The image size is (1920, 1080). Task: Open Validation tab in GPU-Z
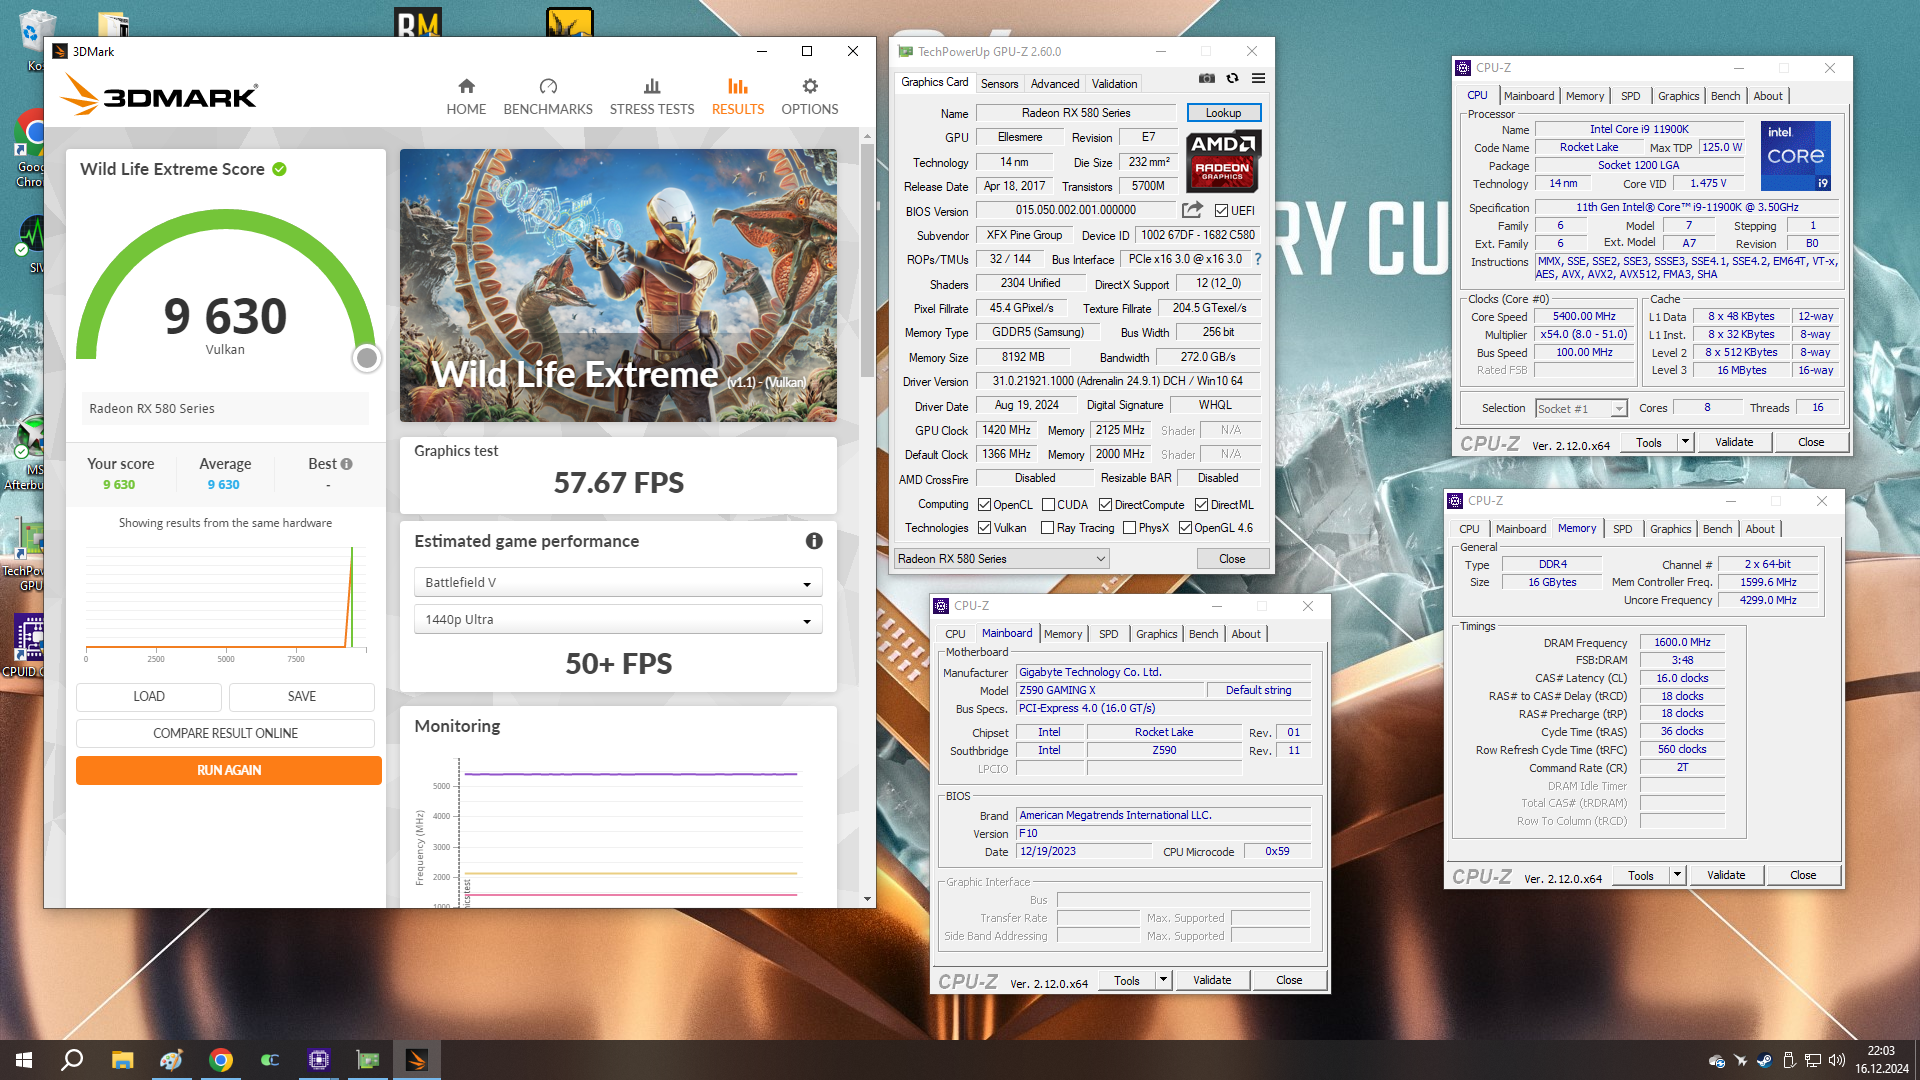coord(1114,84)
